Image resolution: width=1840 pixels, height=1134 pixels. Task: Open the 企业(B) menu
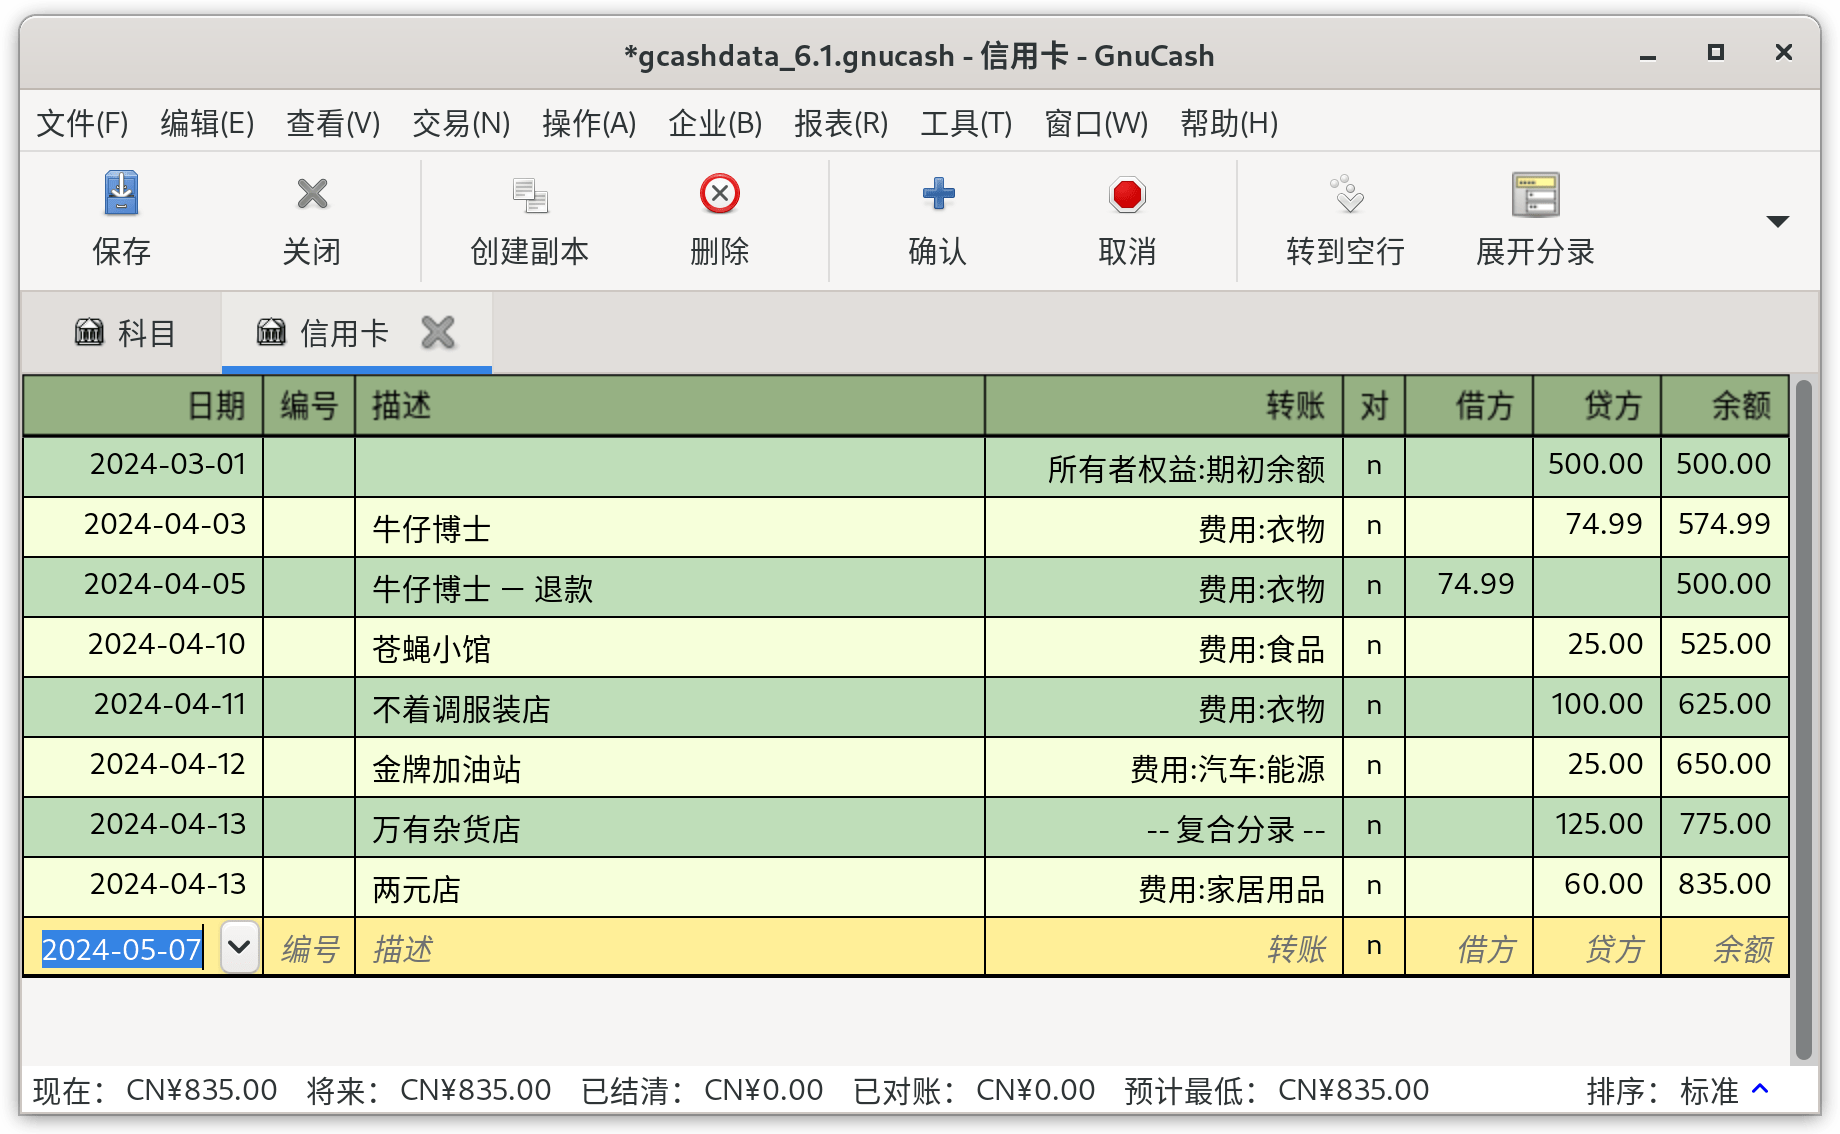[715, 123]
